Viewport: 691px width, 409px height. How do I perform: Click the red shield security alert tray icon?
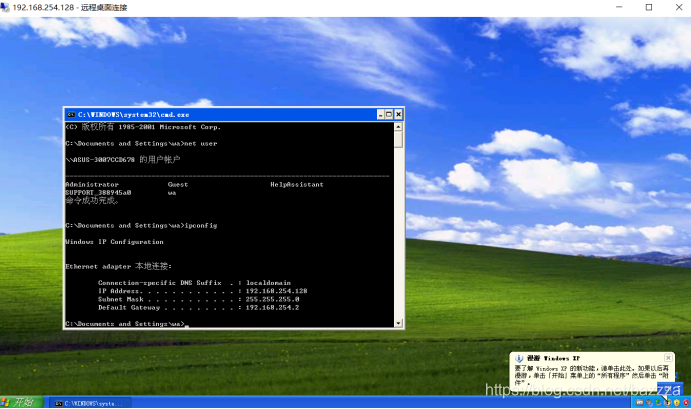(x=686, y=402)
